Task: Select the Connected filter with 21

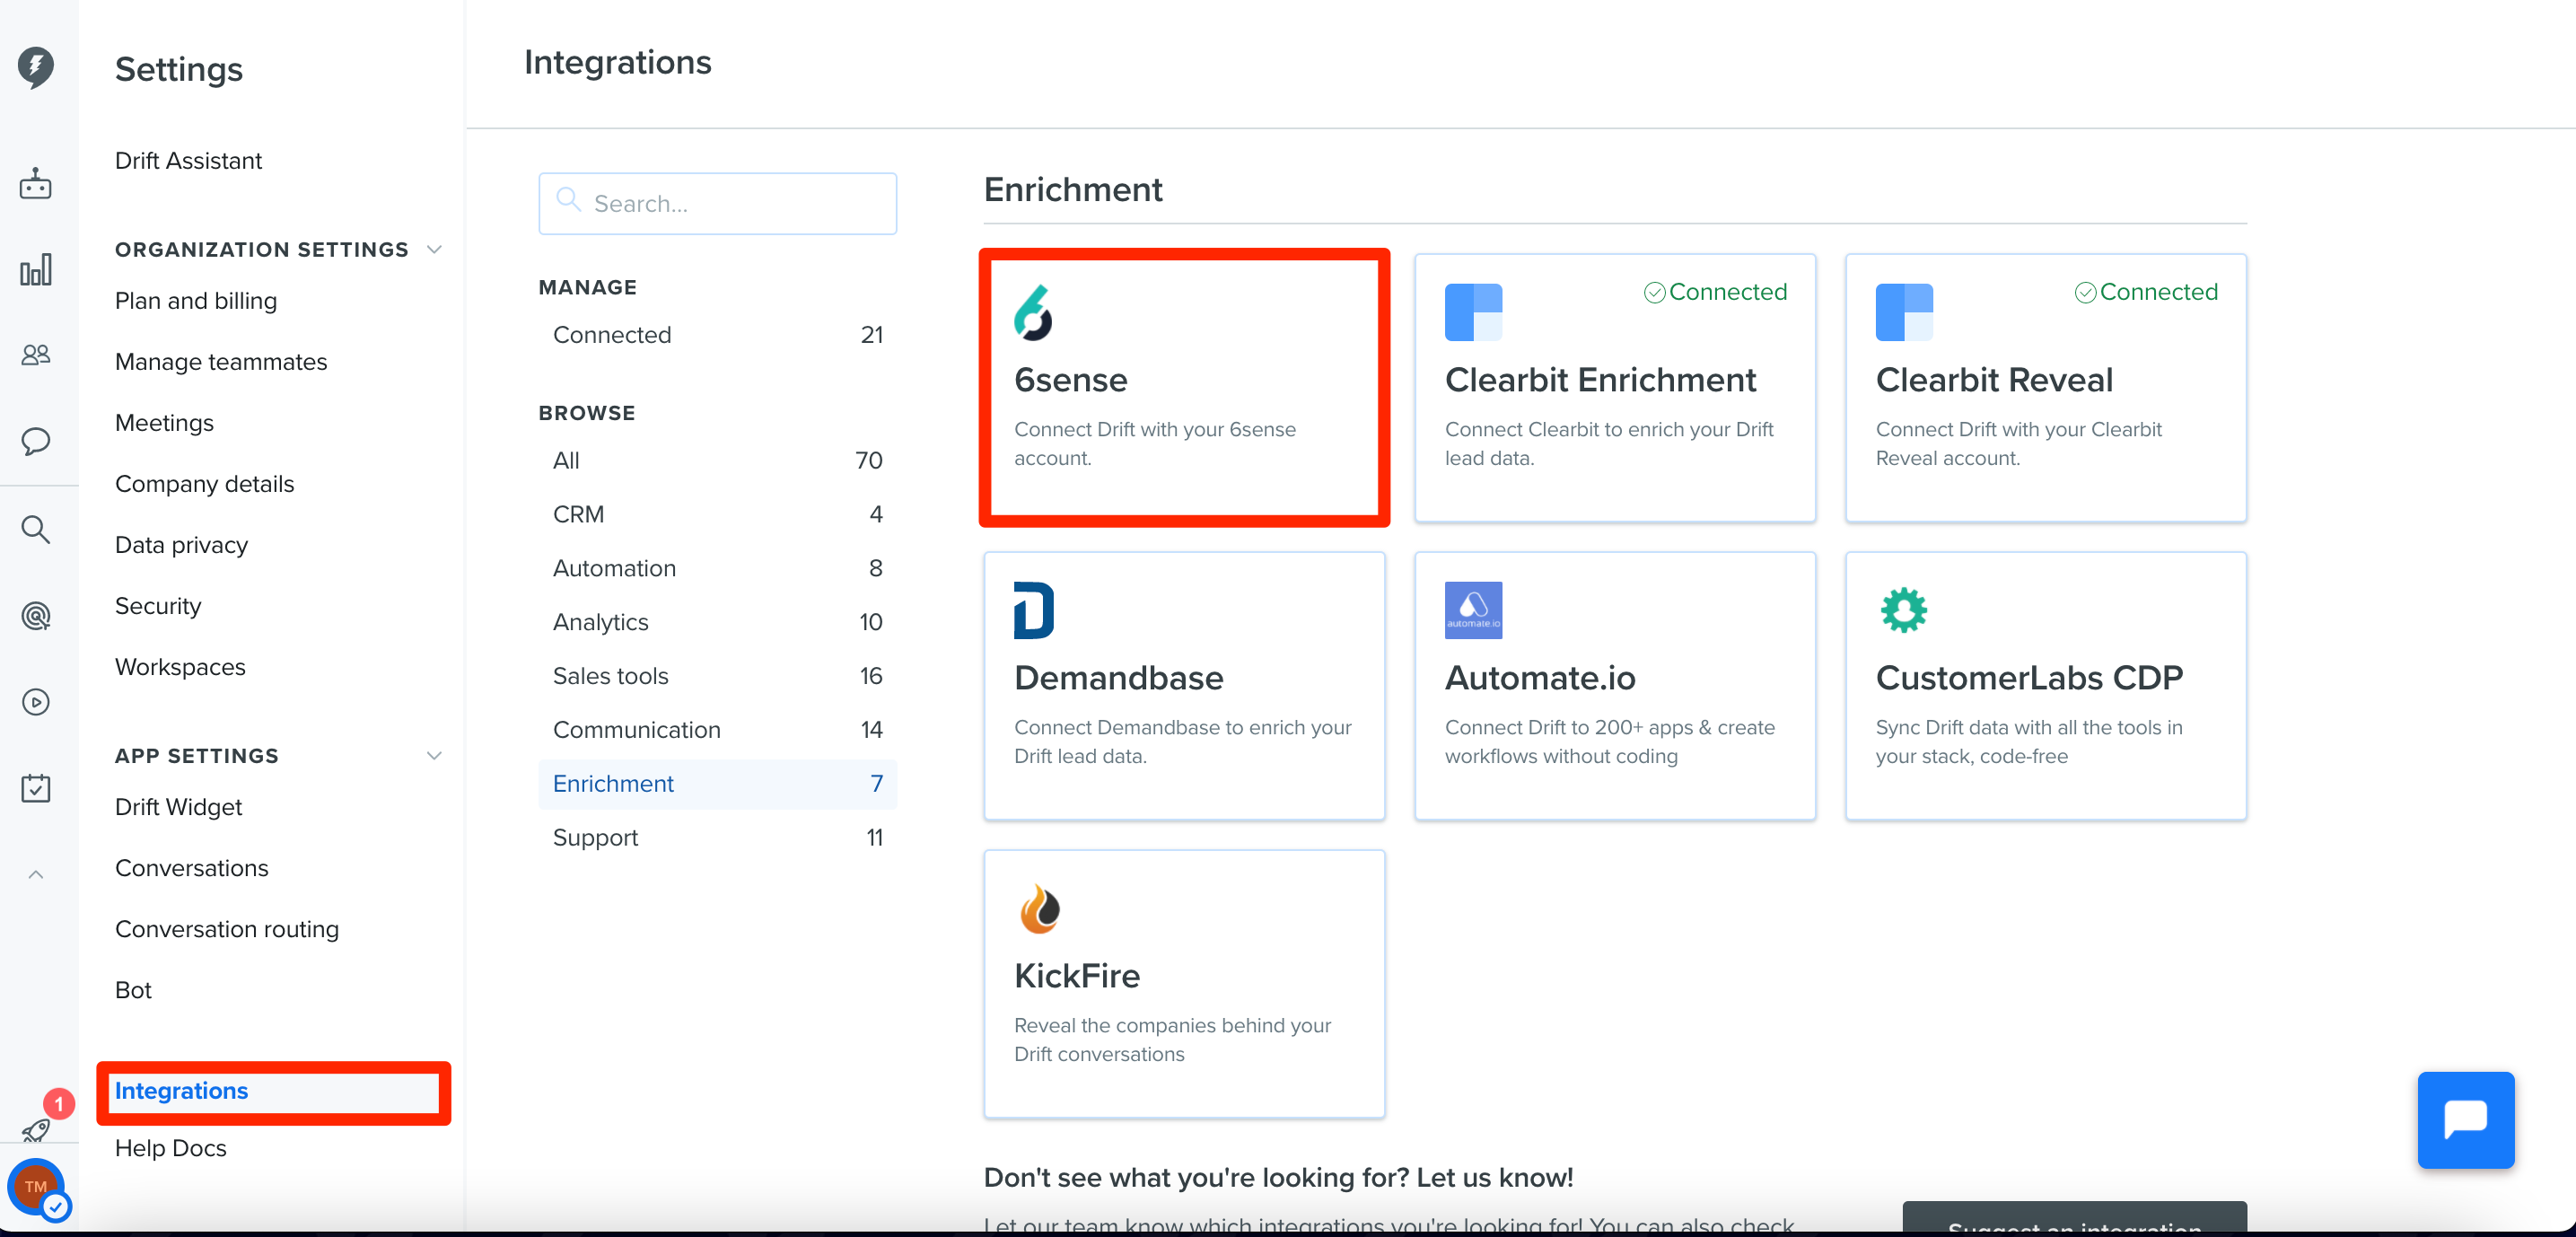Action: point(717,335)
